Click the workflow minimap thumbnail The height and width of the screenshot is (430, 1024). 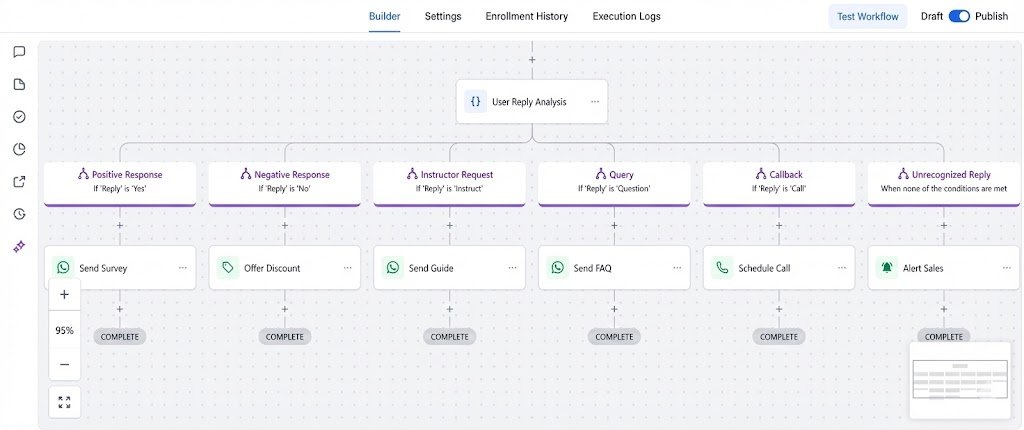pos(960,380)
